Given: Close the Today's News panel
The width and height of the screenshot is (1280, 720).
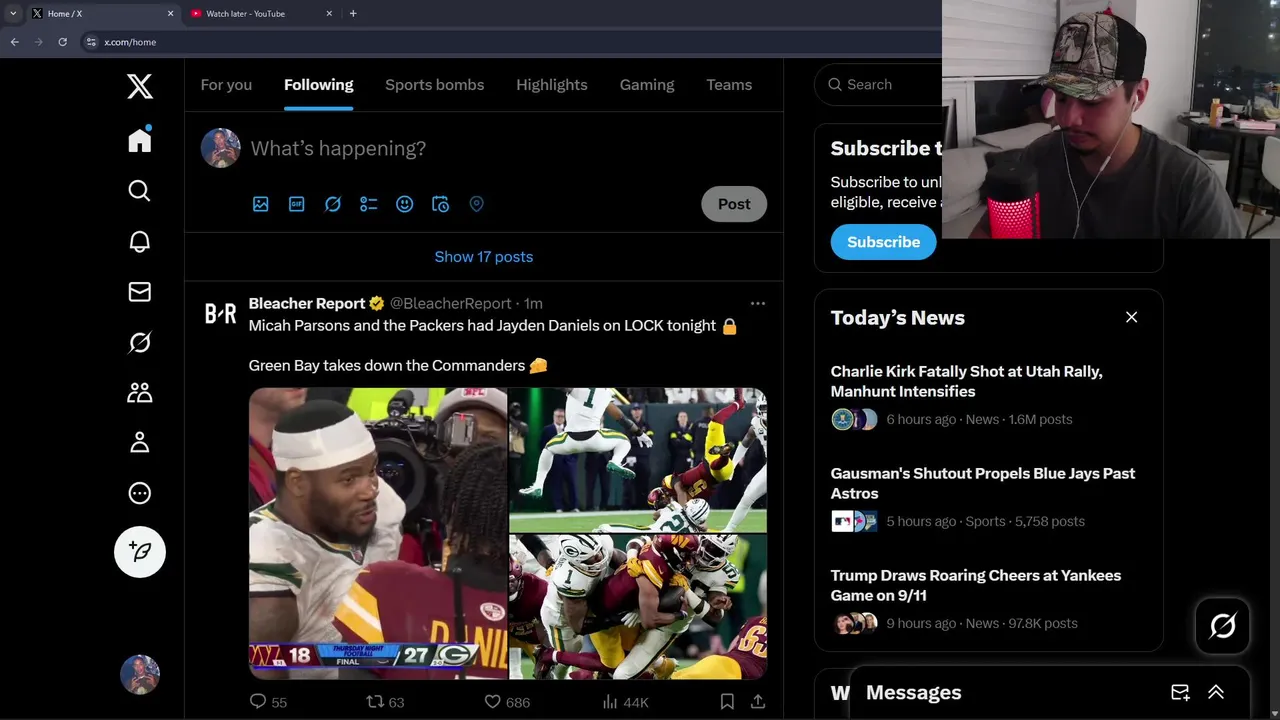Looking at the screenshot, I should [1132, 317].
